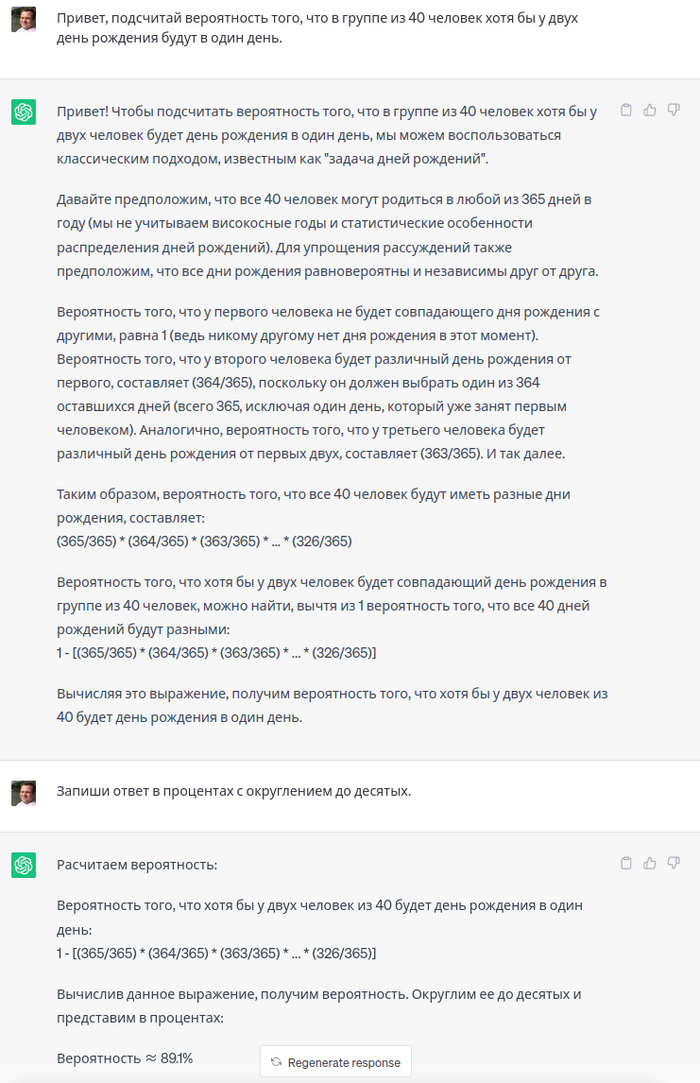Thumbs up the first ChatGPT response

[650, 110]
